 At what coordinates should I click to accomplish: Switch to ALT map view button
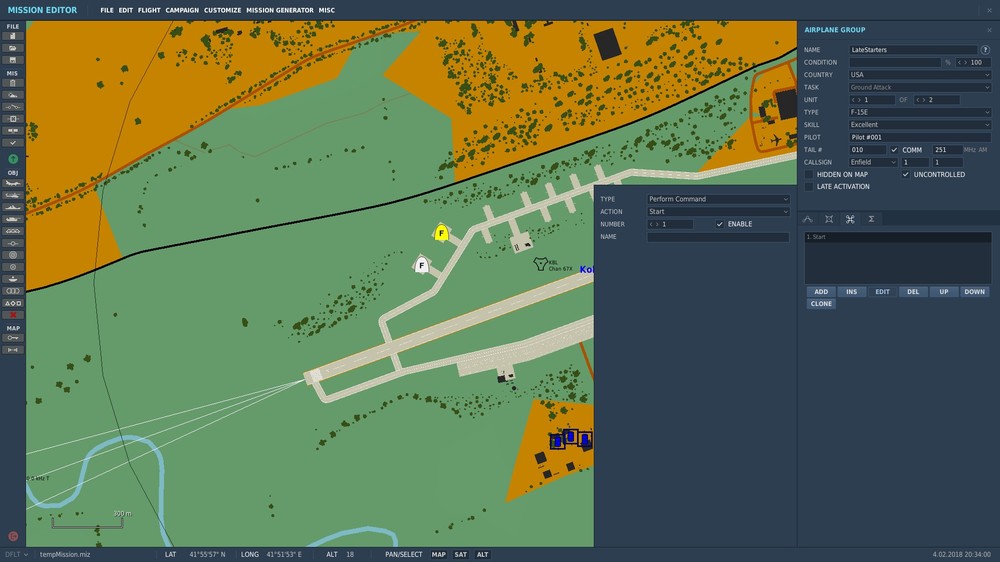point(482,555)
